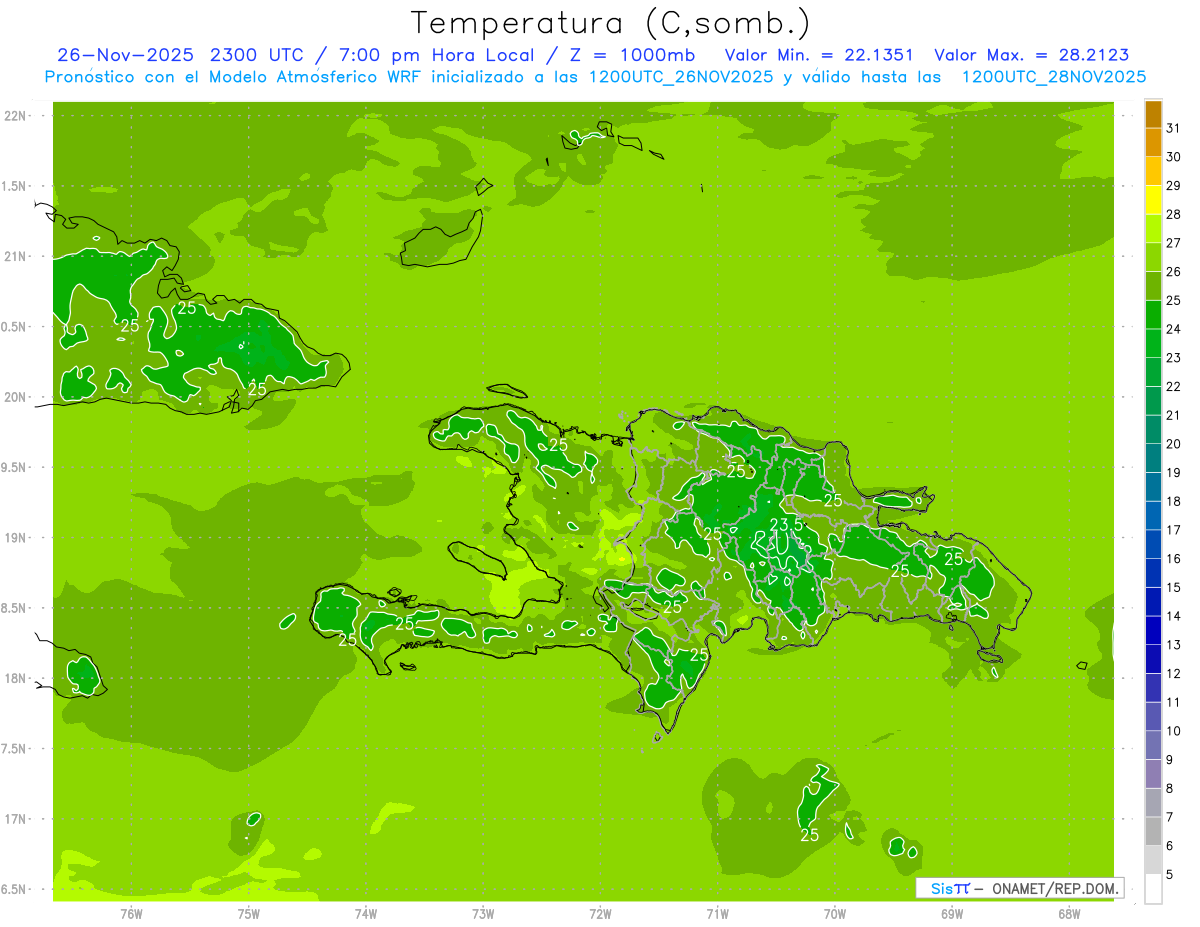Click the 'SisTT - ONAMET/REP.DOM.' credit label

click(1019, 888)
